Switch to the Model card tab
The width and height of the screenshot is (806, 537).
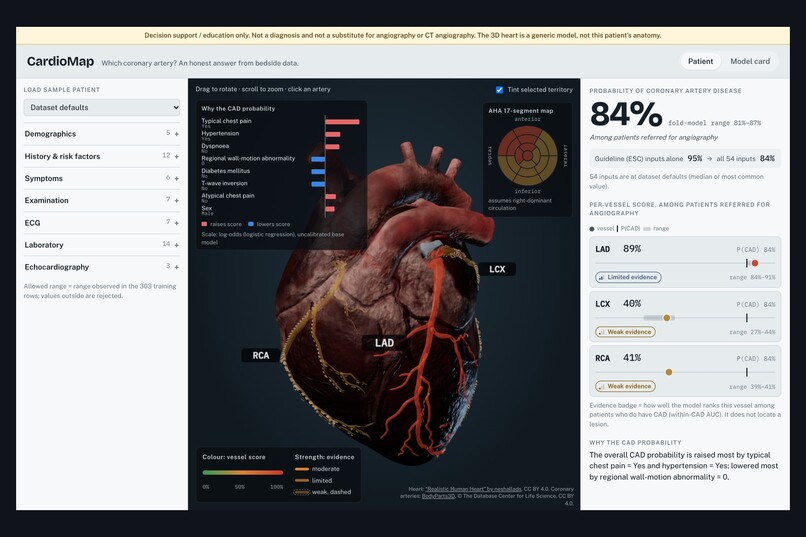click(x=750, y=61)
